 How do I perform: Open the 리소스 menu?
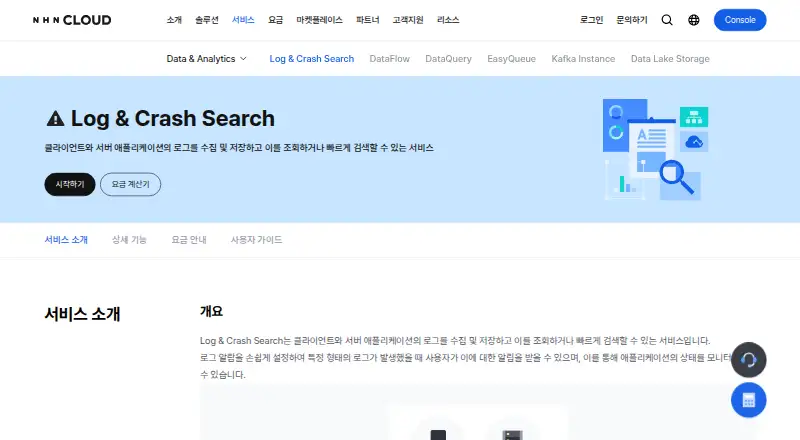[x=448, y=20]
